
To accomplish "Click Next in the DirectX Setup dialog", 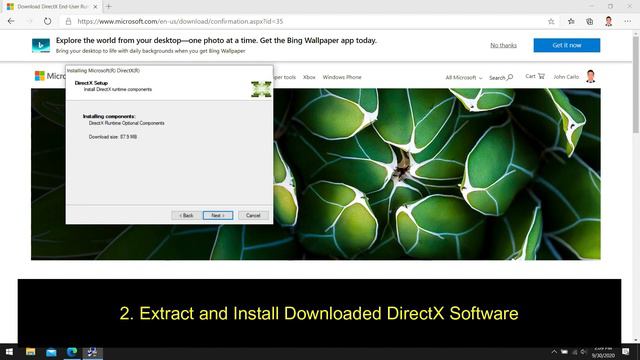I will 218,216.
